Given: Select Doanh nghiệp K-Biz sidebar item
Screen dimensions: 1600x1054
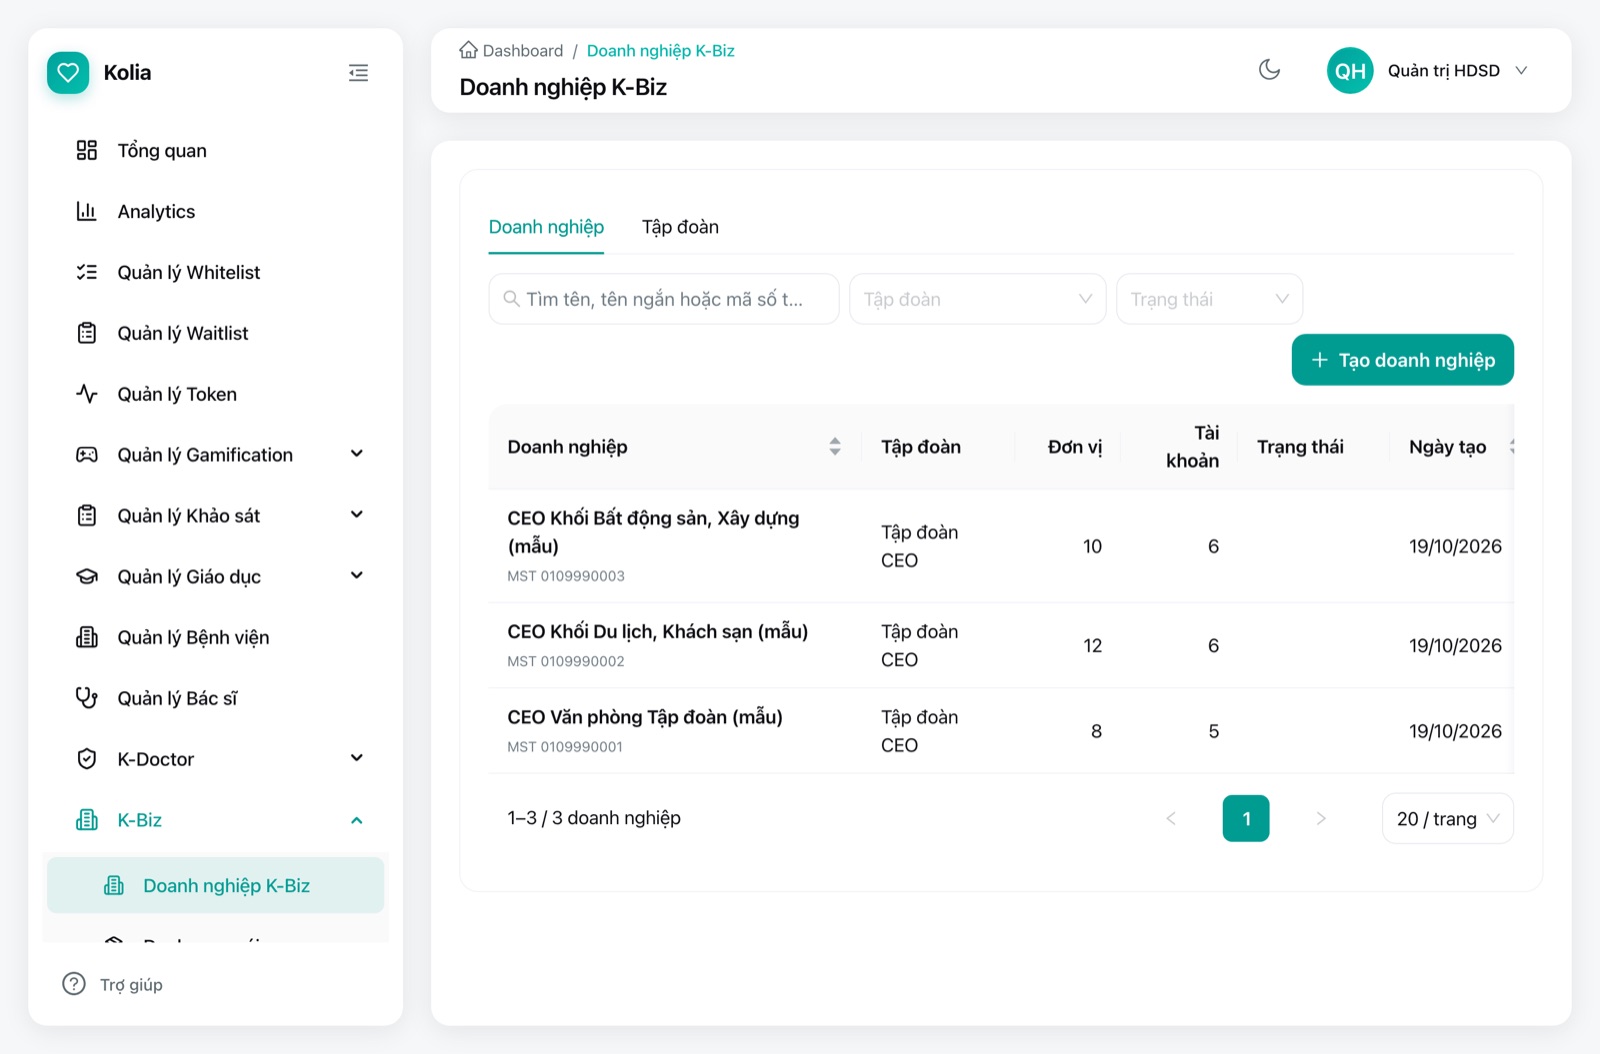Looking at the screenshot, I should tap(215, 885).
